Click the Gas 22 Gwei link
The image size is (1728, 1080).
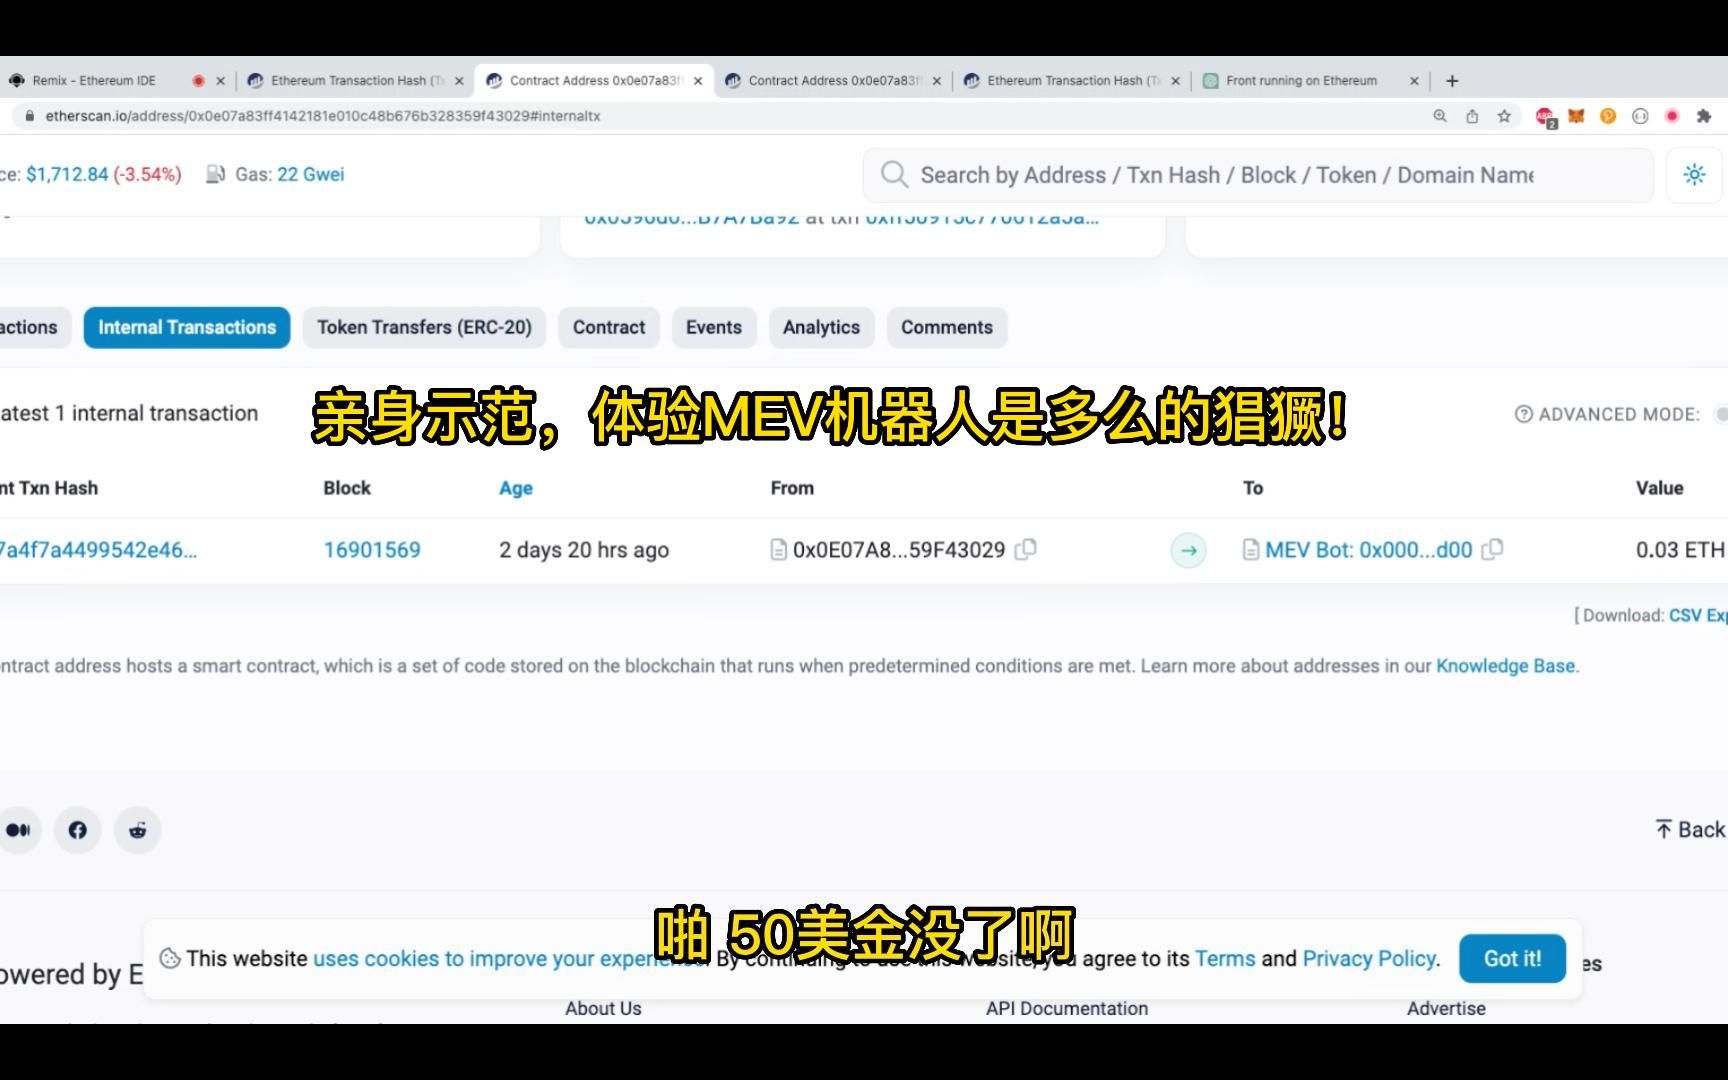311,174
